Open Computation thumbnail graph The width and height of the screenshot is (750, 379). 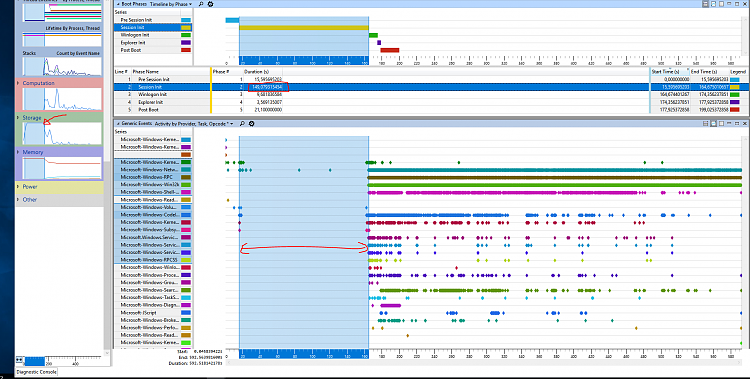click(x=62, y=99)
